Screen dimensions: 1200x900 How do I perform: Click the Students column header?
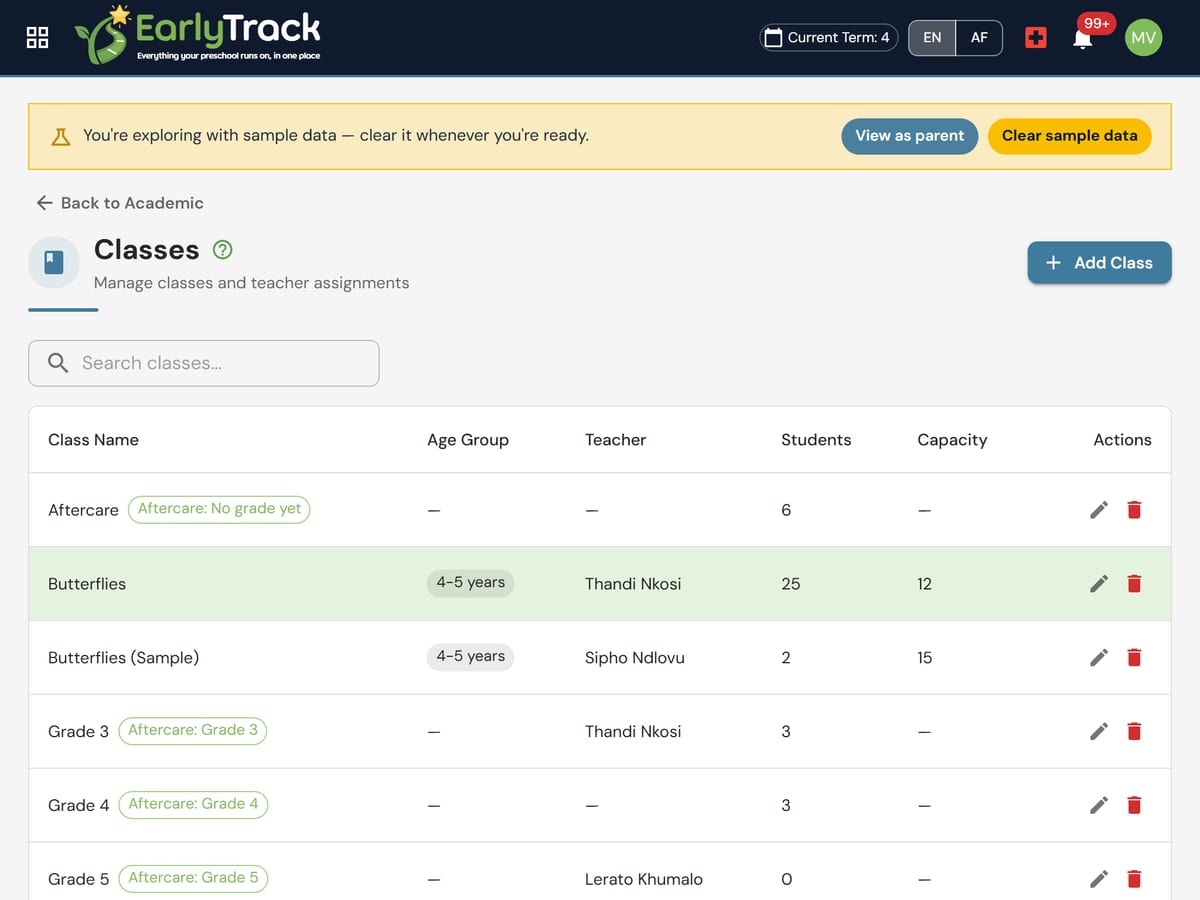click(x=816, y=440)
